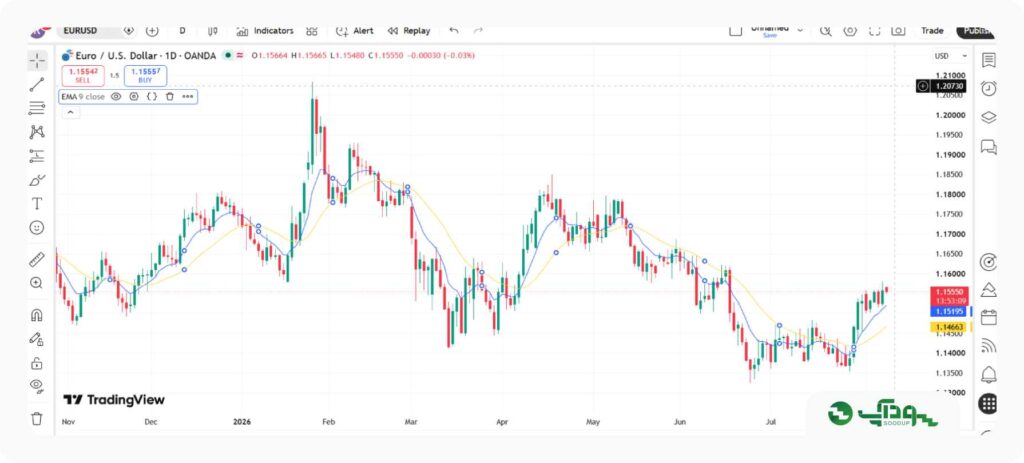Click the trash icon to remove drawings
Viewport: 1024px width, 463px height.
tap(37, 419)
